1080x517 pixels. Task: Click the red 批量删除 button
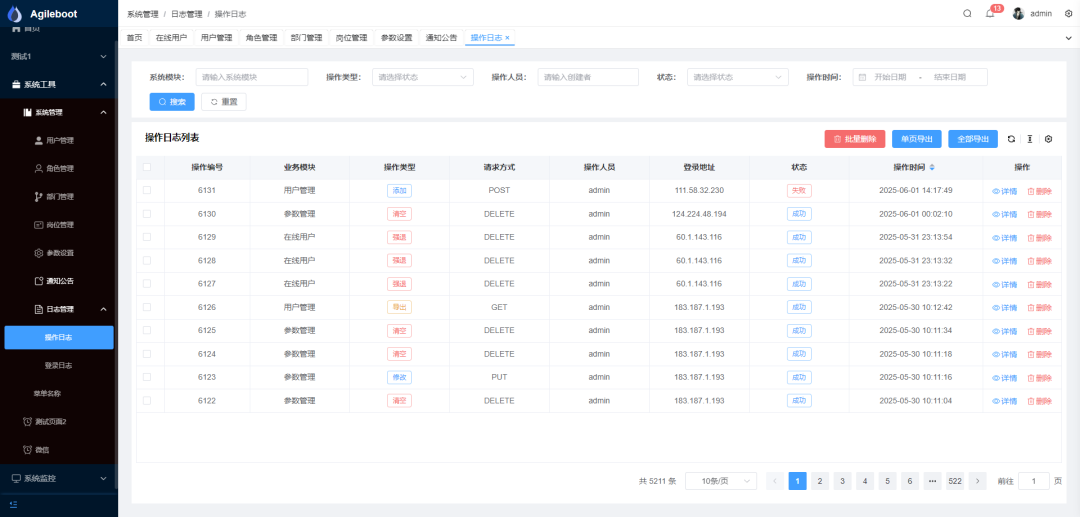(854, 139)
